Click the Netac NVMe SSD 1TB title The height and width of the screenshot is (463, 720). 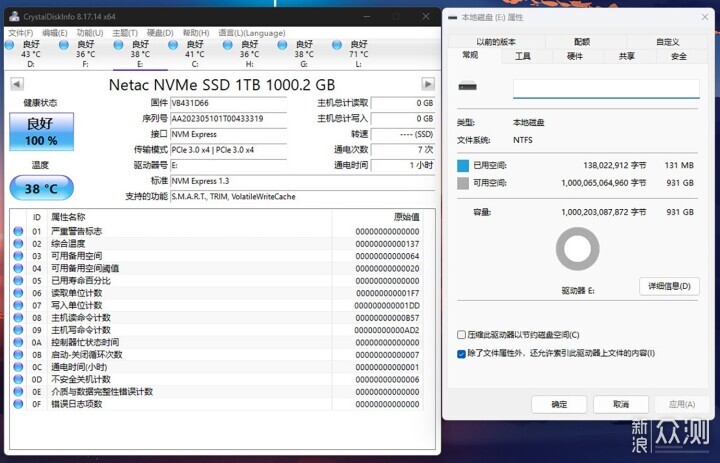[x=222, y=85]
